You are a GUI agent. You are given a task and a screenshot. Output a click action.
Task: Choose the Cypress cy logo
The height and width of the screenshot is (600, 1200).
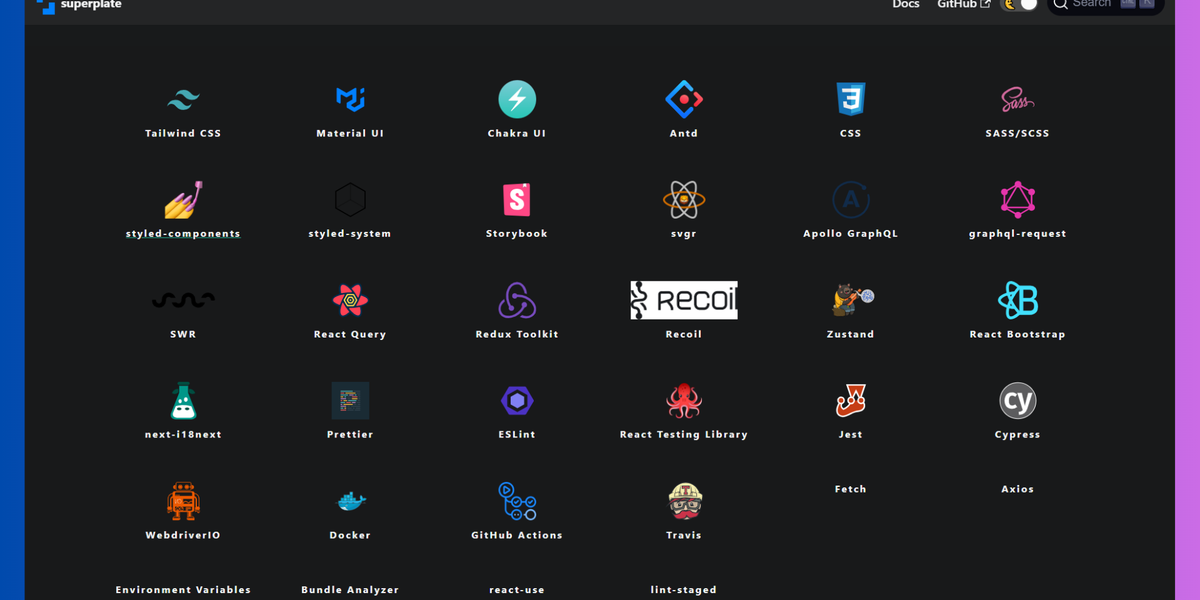pos(1018,401)
